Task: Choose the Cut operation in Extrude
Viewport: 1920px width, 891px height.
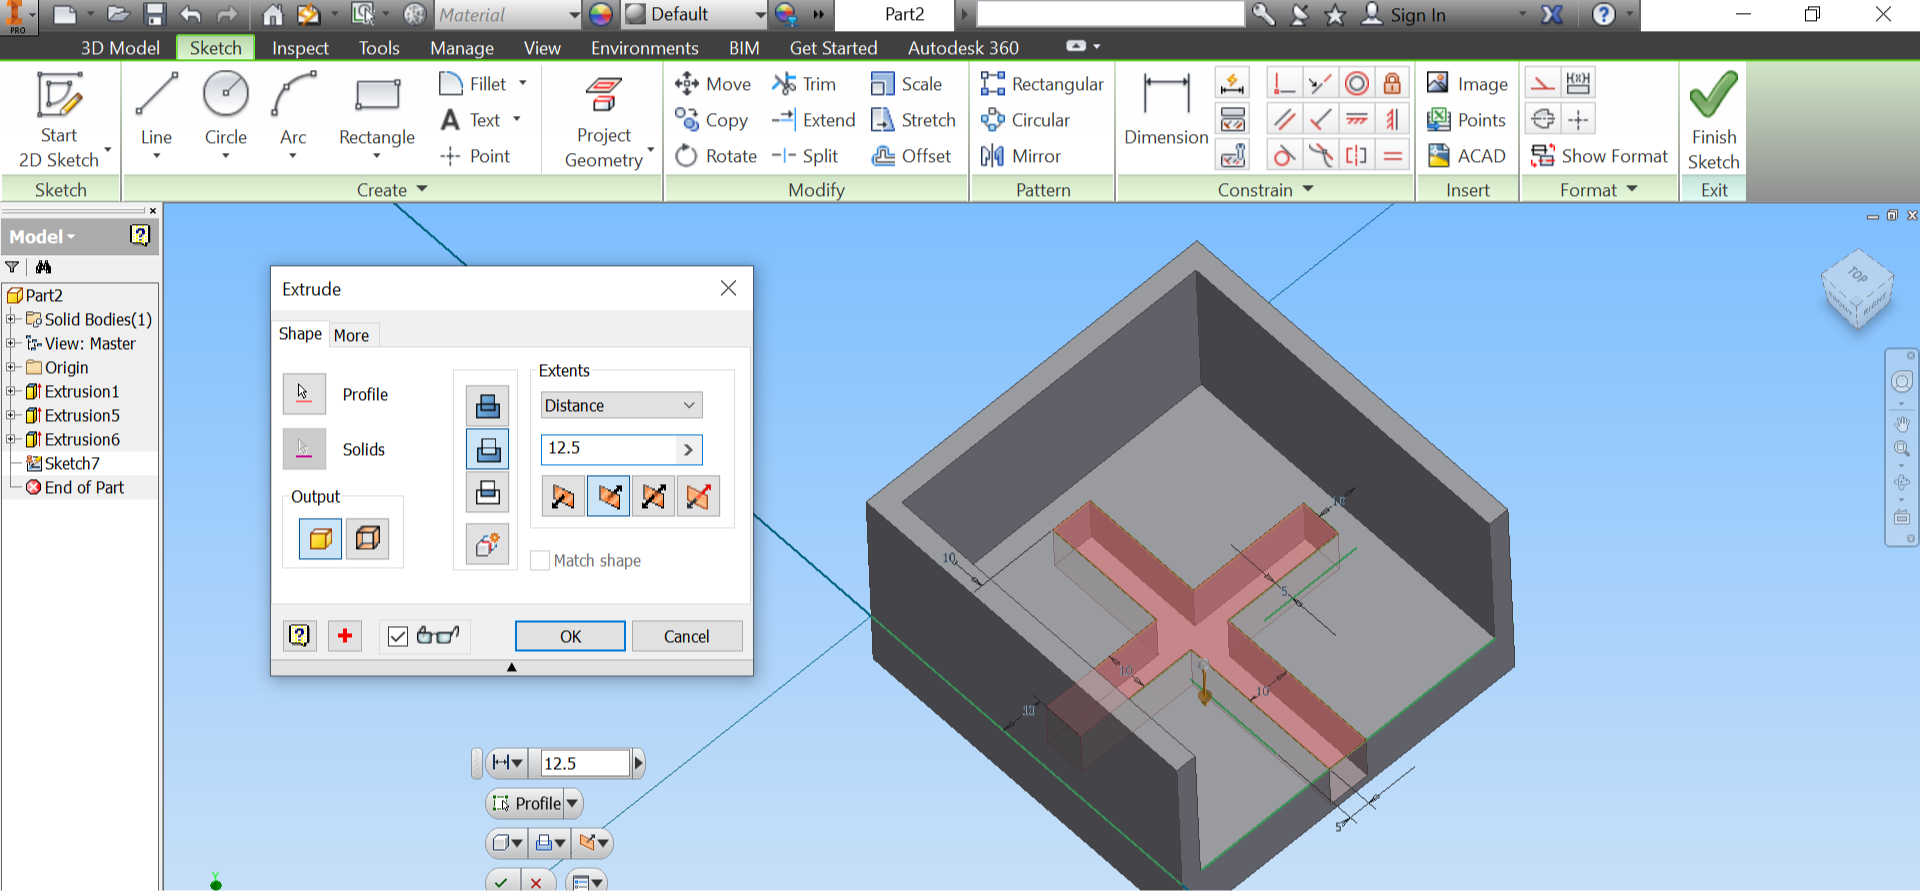Action: click(x=487, y=450)
